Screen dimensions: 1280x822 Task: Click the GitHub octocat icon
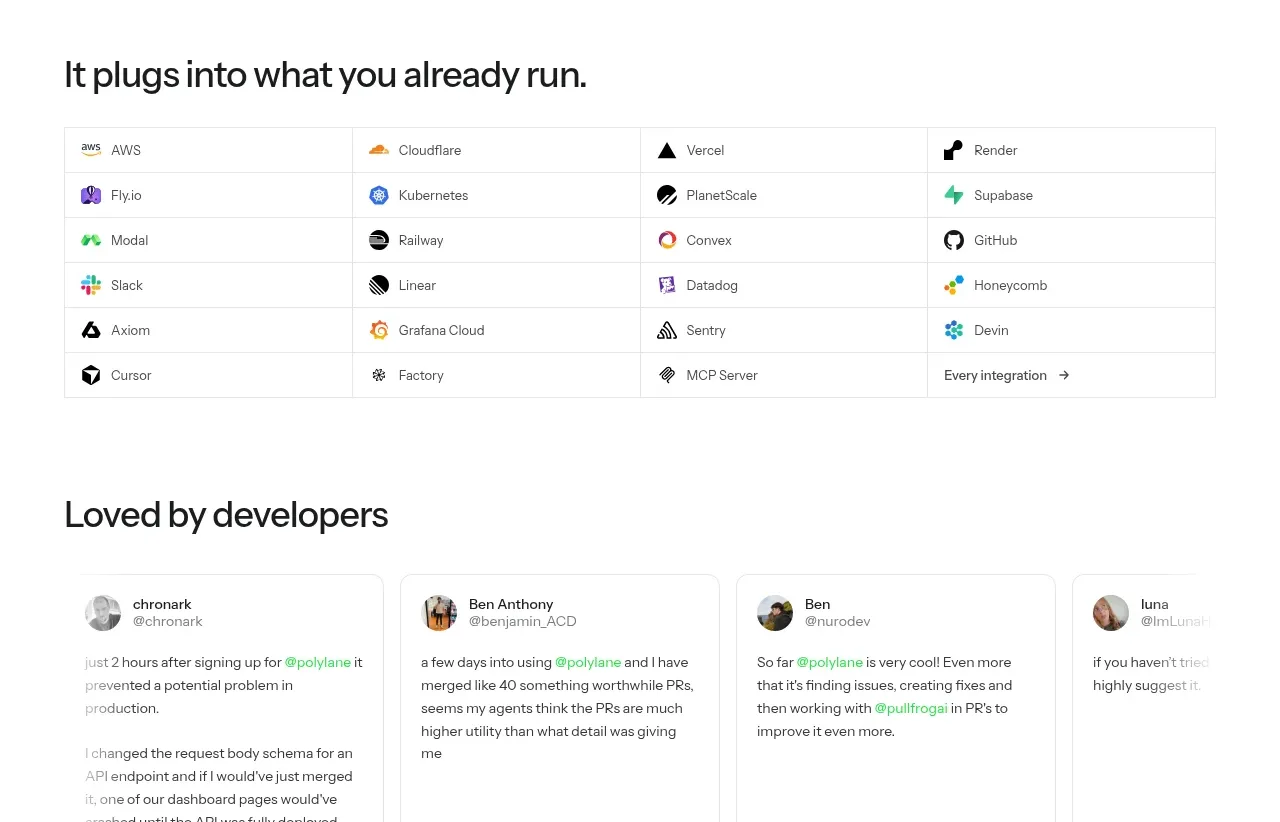[954, 240]
